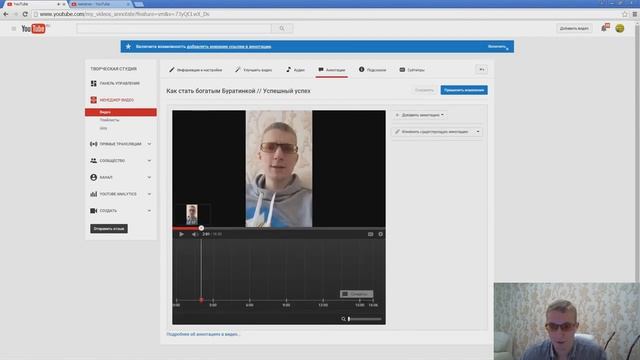Open the back-arrow dropdown beside the tabs
The image size is (640, 360).
point(482,70)
